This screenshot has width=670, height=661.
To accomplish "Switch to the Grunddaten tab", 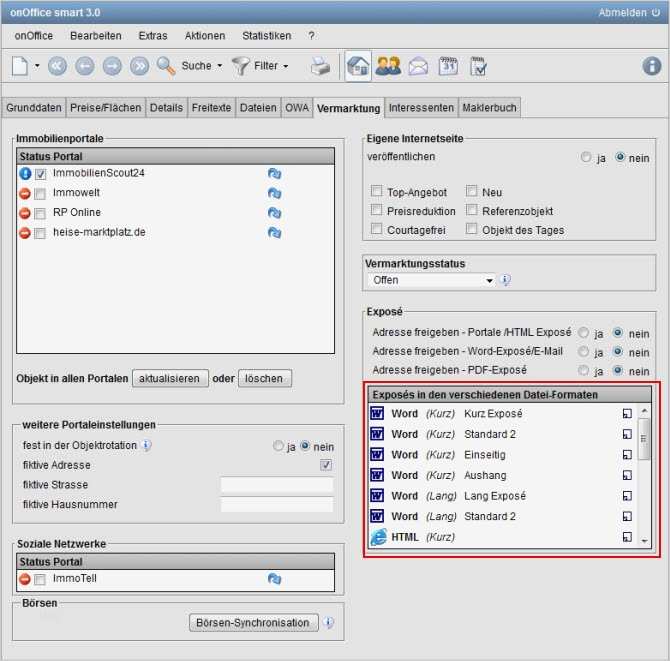I will (x=34, y=108).
